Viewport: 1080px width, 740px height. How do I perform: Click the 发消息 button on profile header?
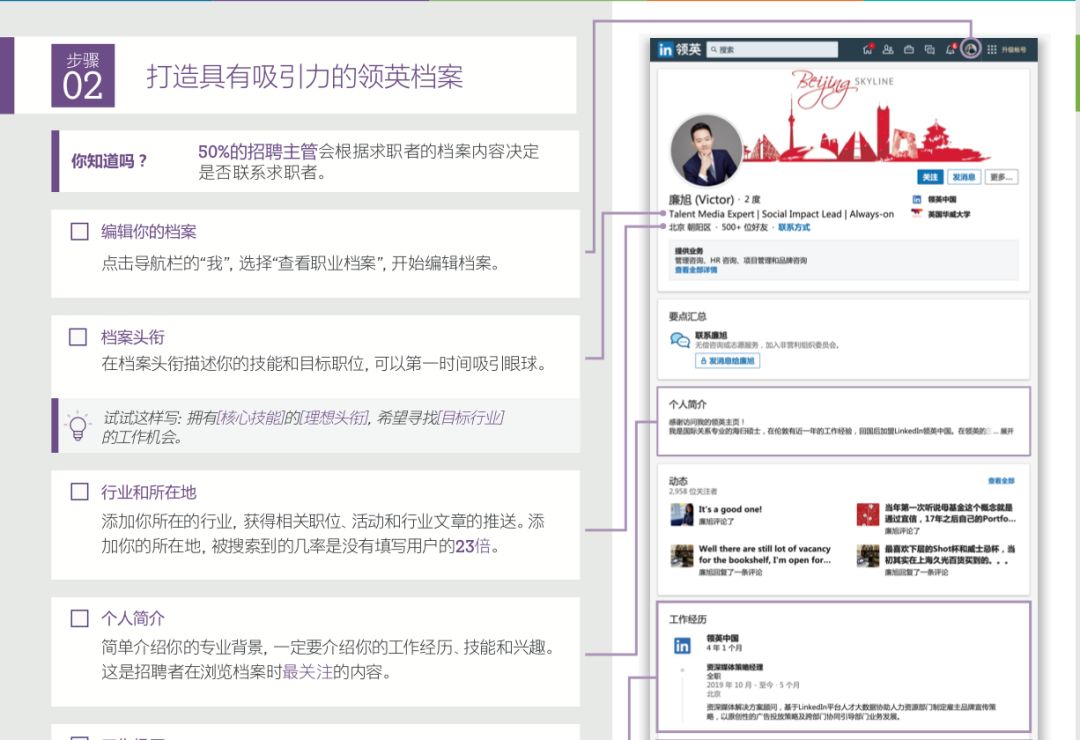tap(964, 177)
